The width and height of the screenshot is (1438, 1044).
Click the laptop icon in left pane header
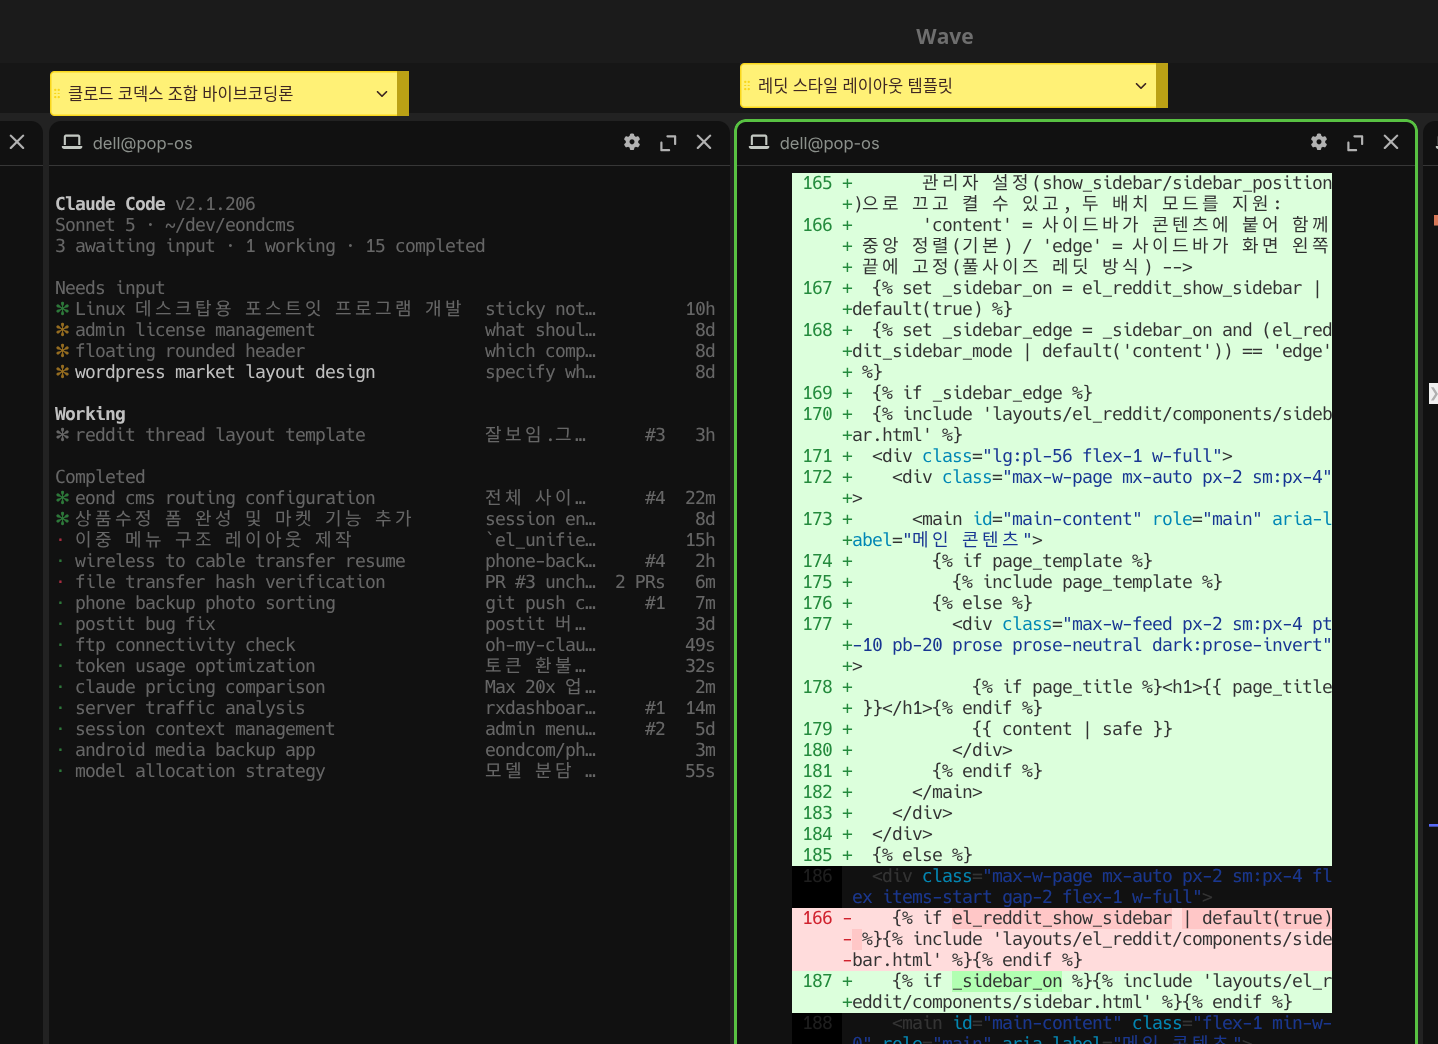pyautogui.click(x=72, y=142)
